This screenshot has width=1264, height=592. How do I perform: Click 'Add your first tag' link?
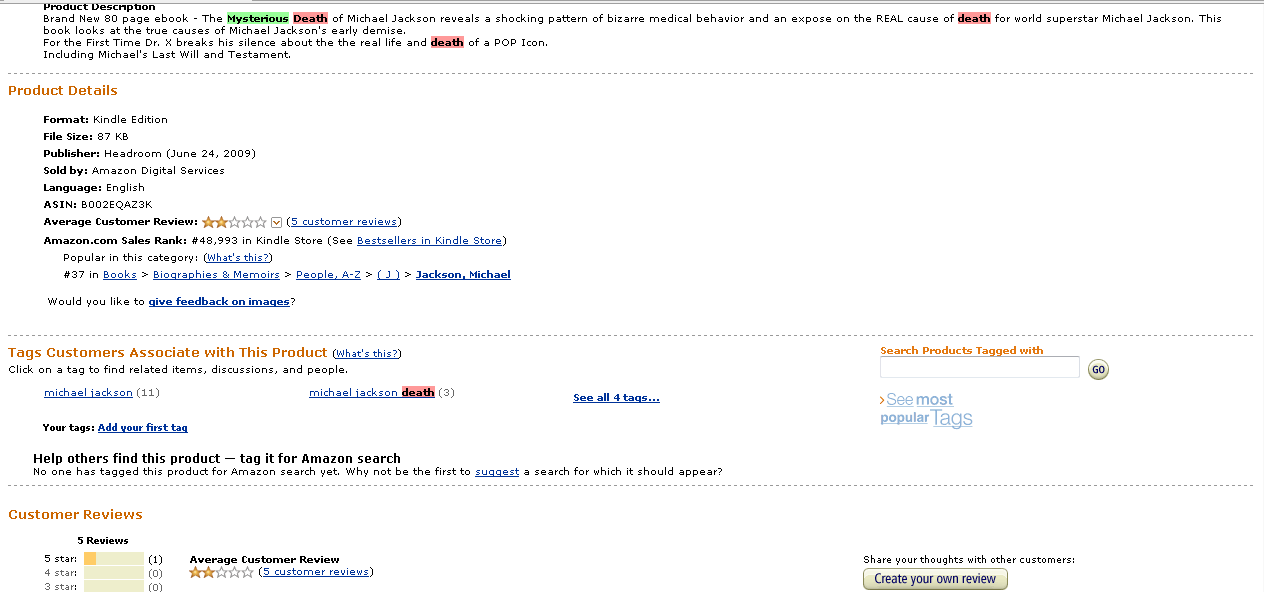143,428
